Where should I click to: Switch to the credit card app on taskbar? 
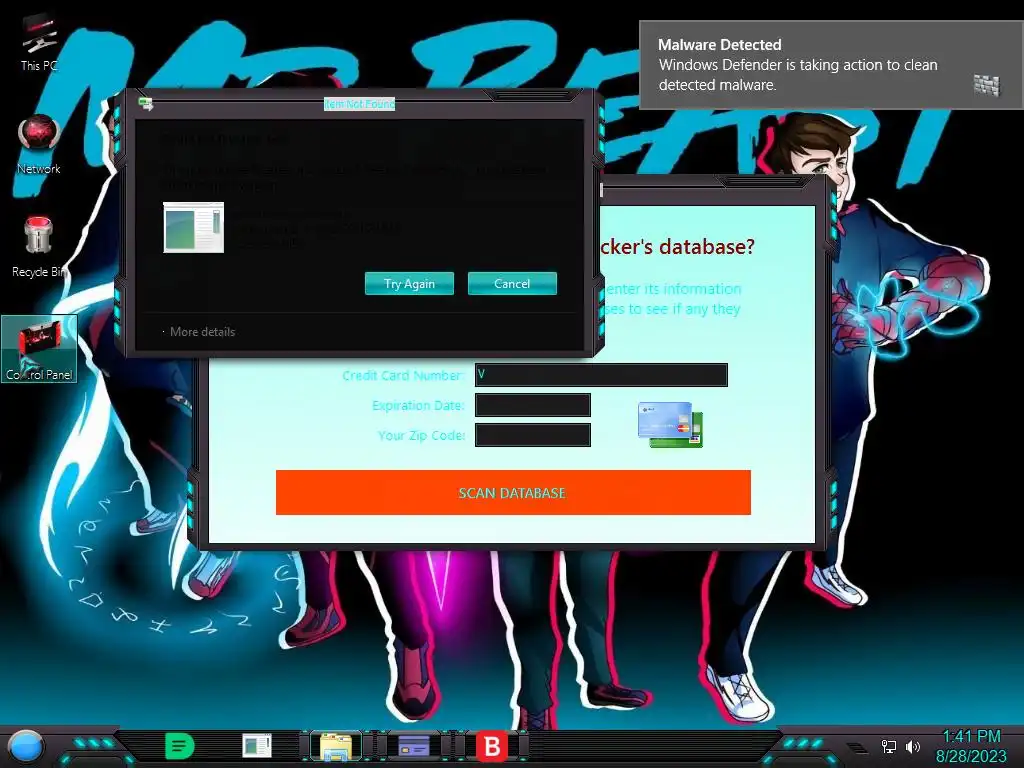tap(414, 746)
